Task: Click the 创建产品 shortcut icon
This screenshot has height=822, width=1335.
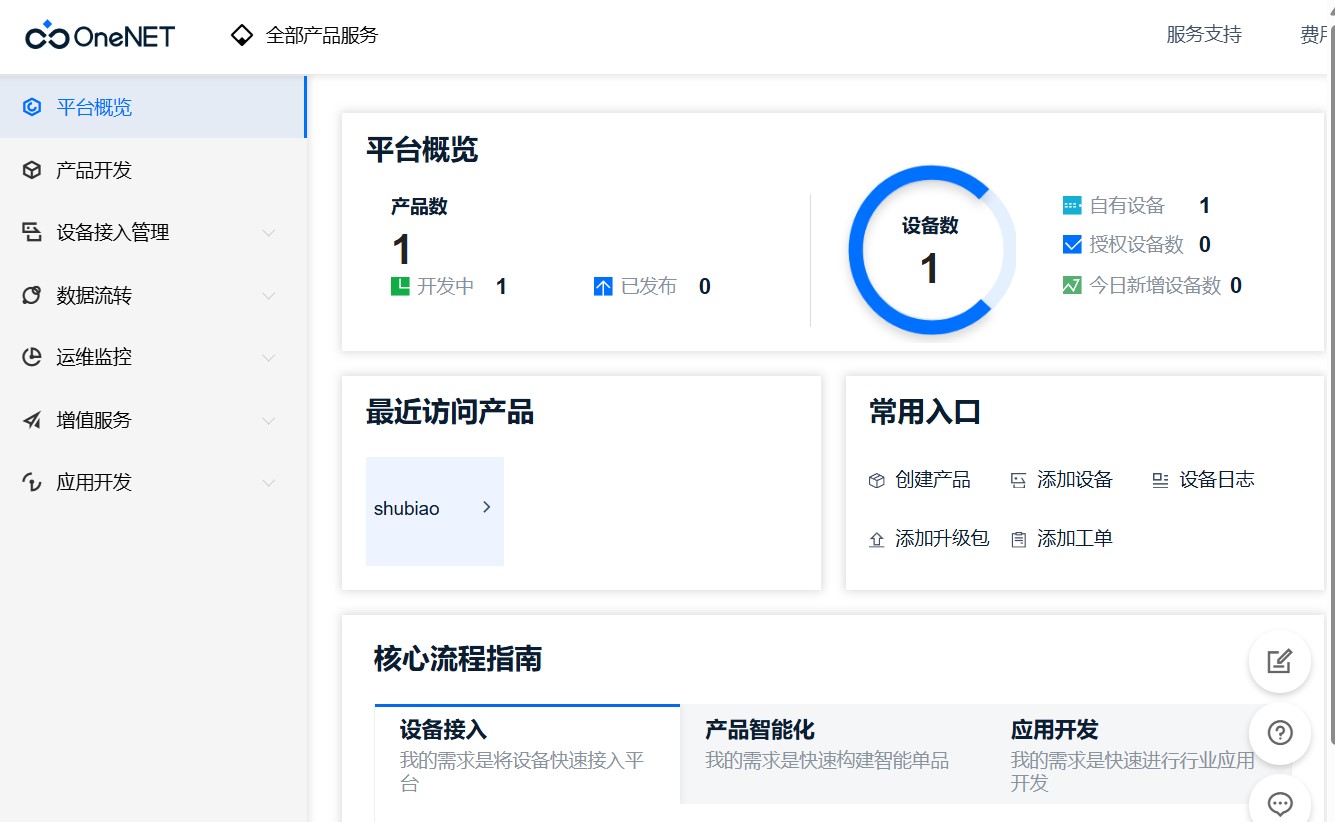Action: (x=876, y=479)
